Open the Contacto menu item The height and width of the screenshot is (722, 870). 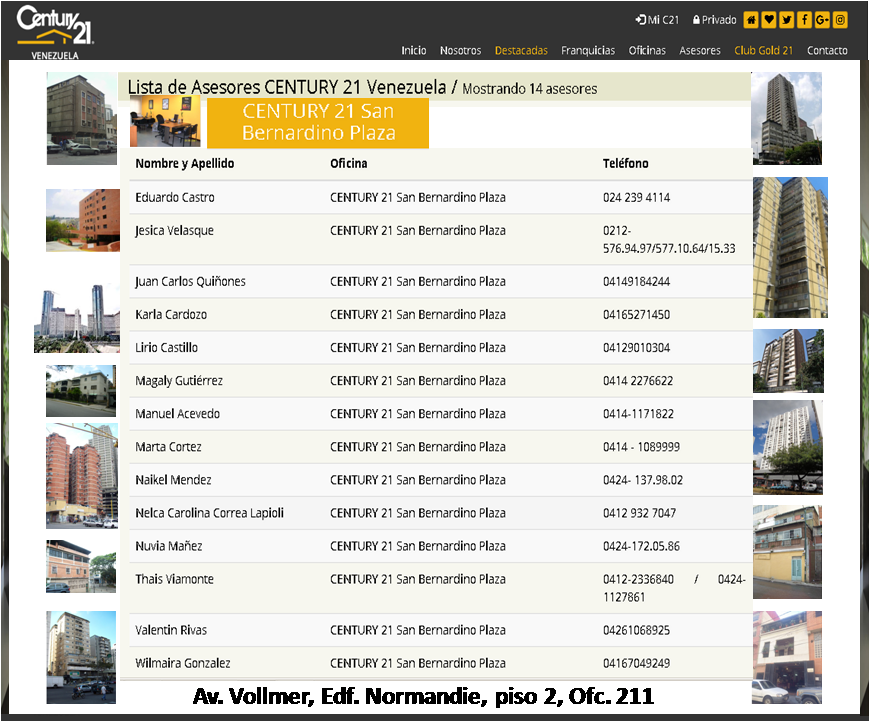click(x=827, y=51)
